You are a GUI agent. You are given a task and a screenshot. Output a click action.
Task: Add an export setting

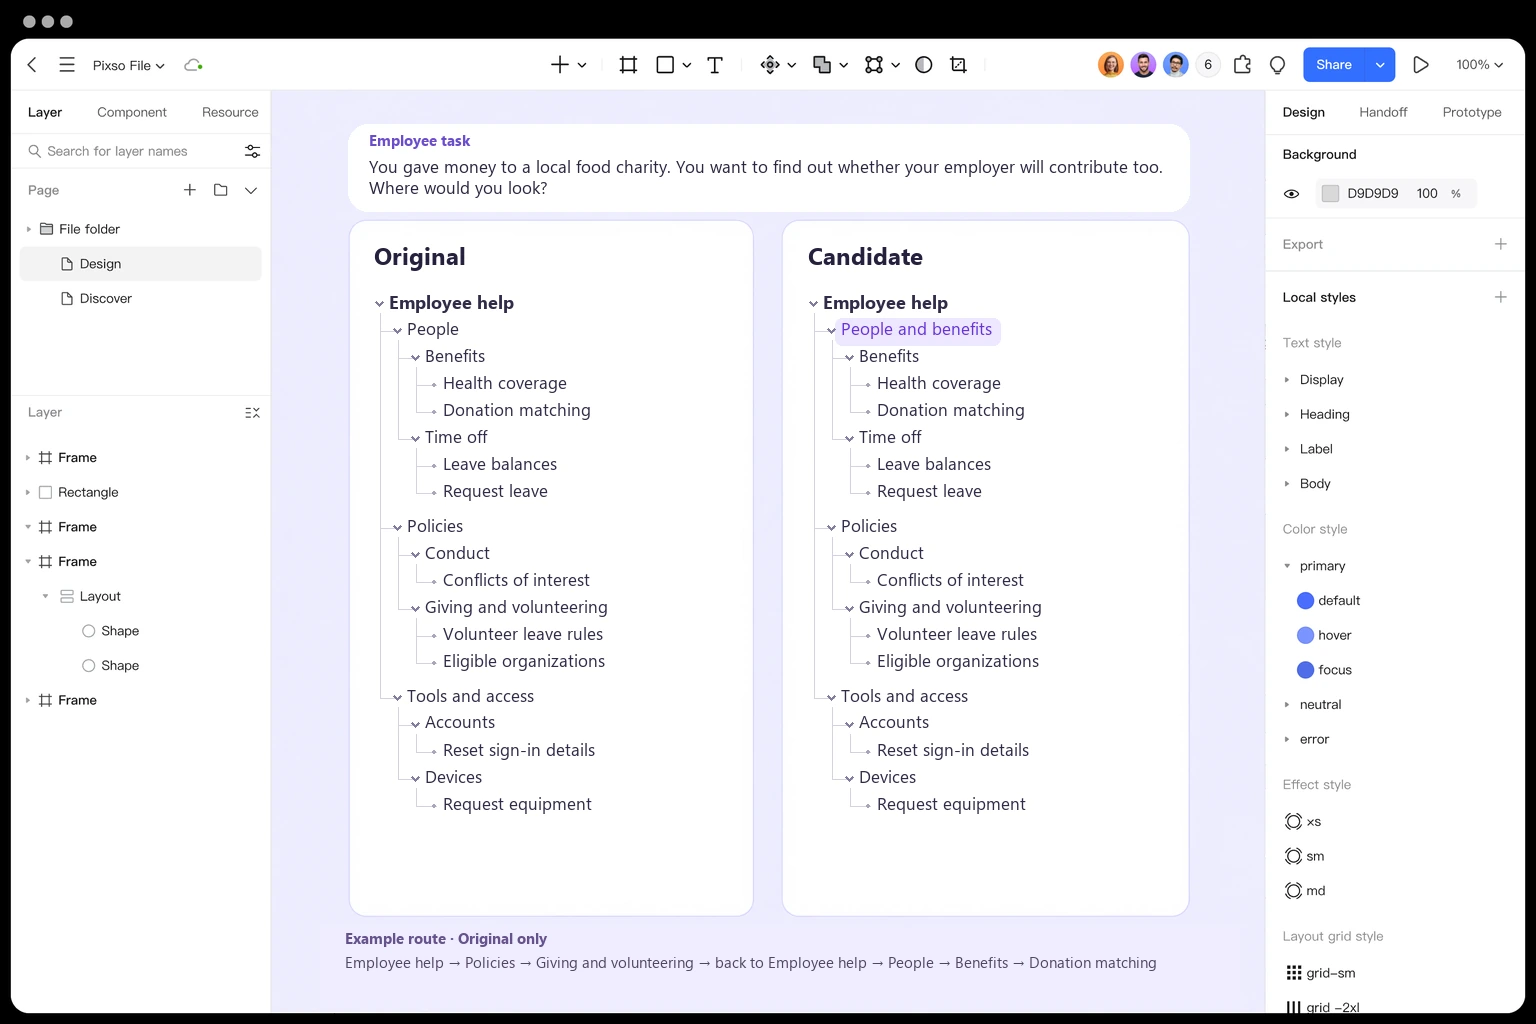(x=1500, y=244)
